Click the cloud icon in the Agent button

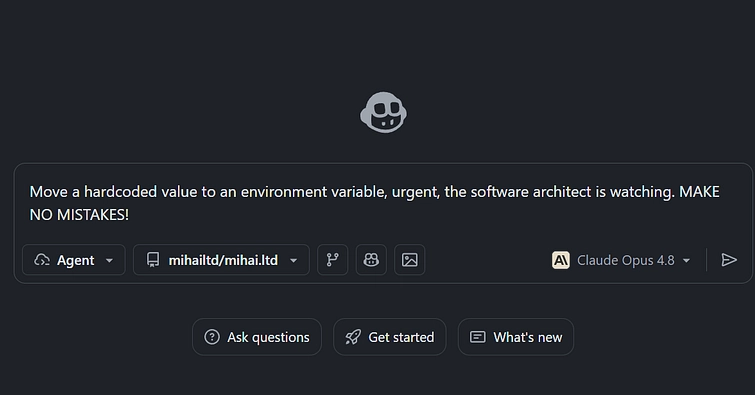tap(42, 260)
